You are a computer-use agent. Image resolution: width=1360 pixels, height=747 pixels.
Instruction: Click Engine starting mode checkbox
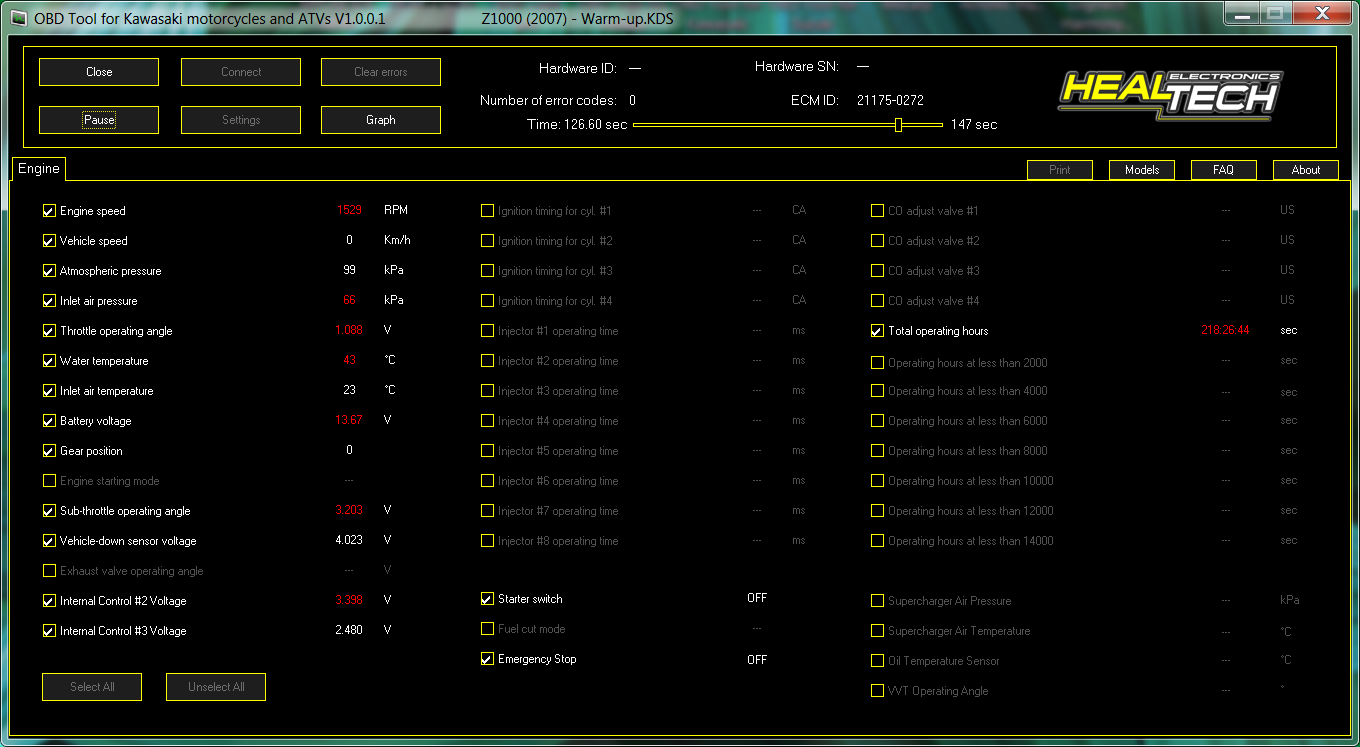(x=49, y=481)
